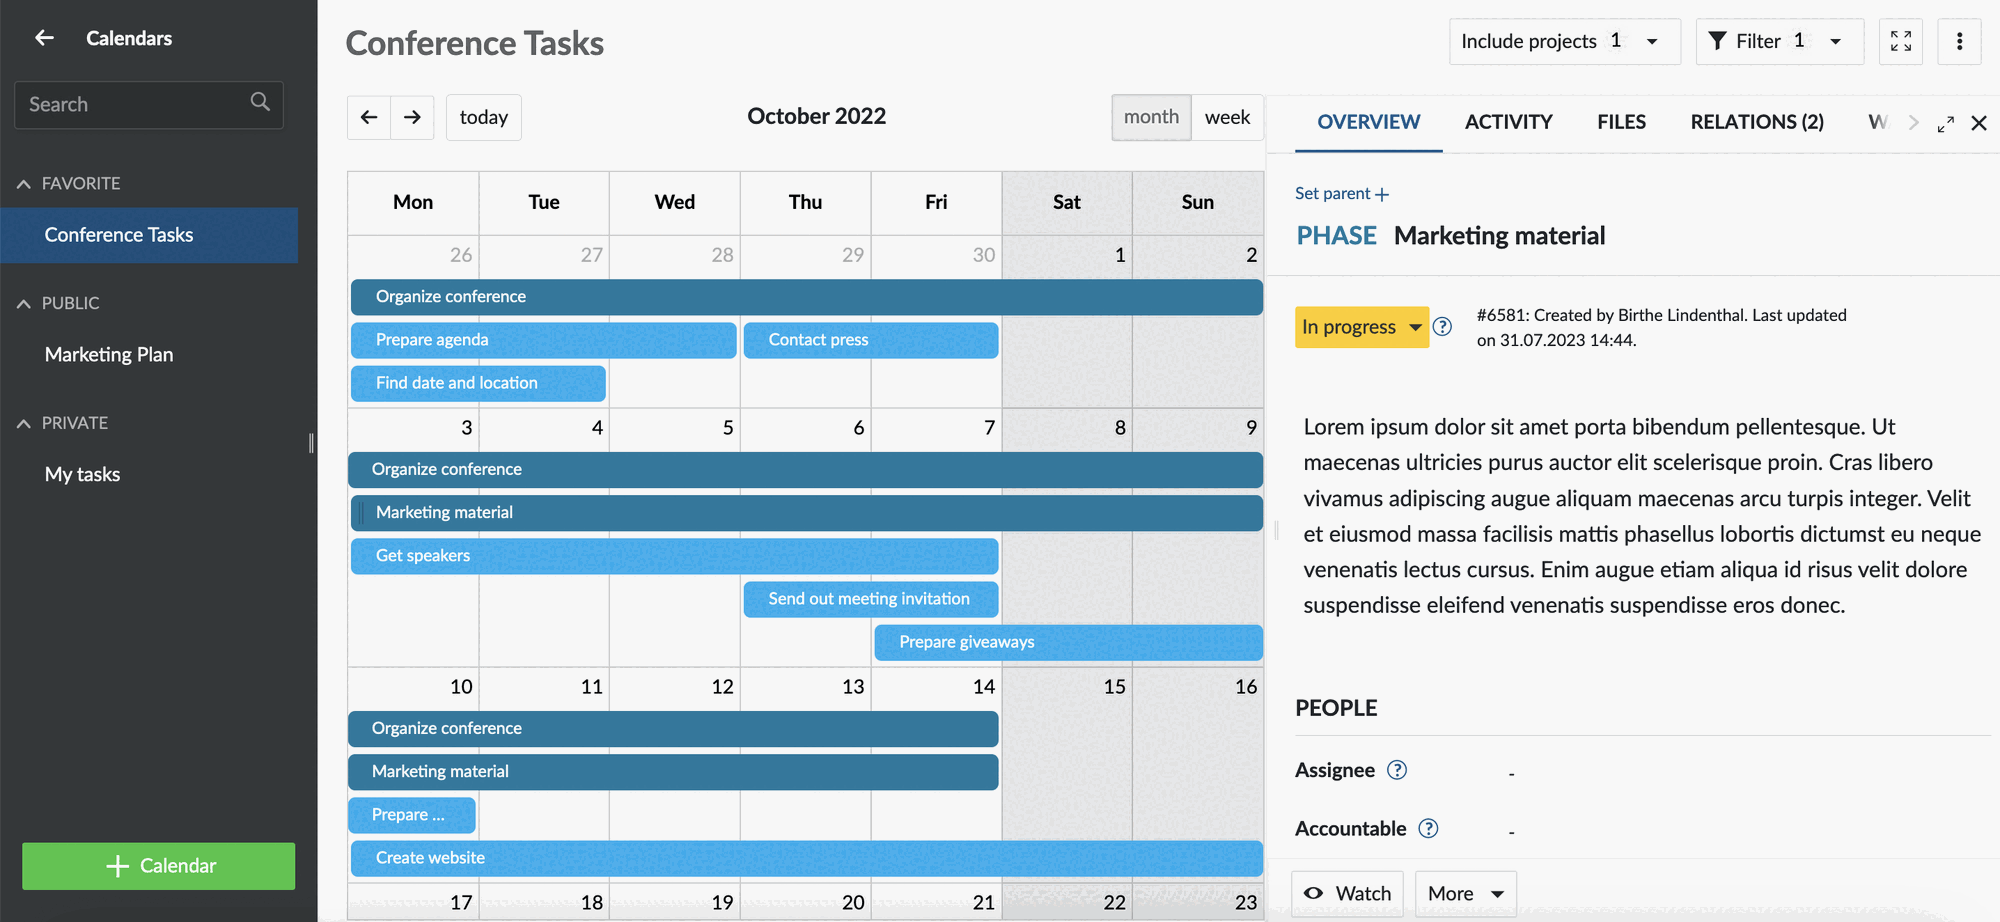The width and height of the screenshot is (2000, 922).
Task: Select Organize conference in the first week
Action: [807, 297]
